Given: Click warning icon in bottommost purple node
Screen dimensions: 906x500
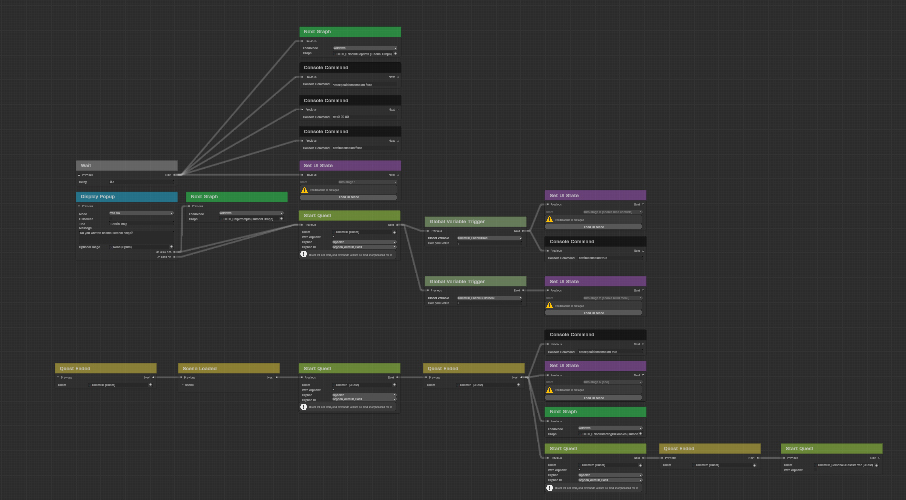Looking at the screenshot, I should [549, 390].
